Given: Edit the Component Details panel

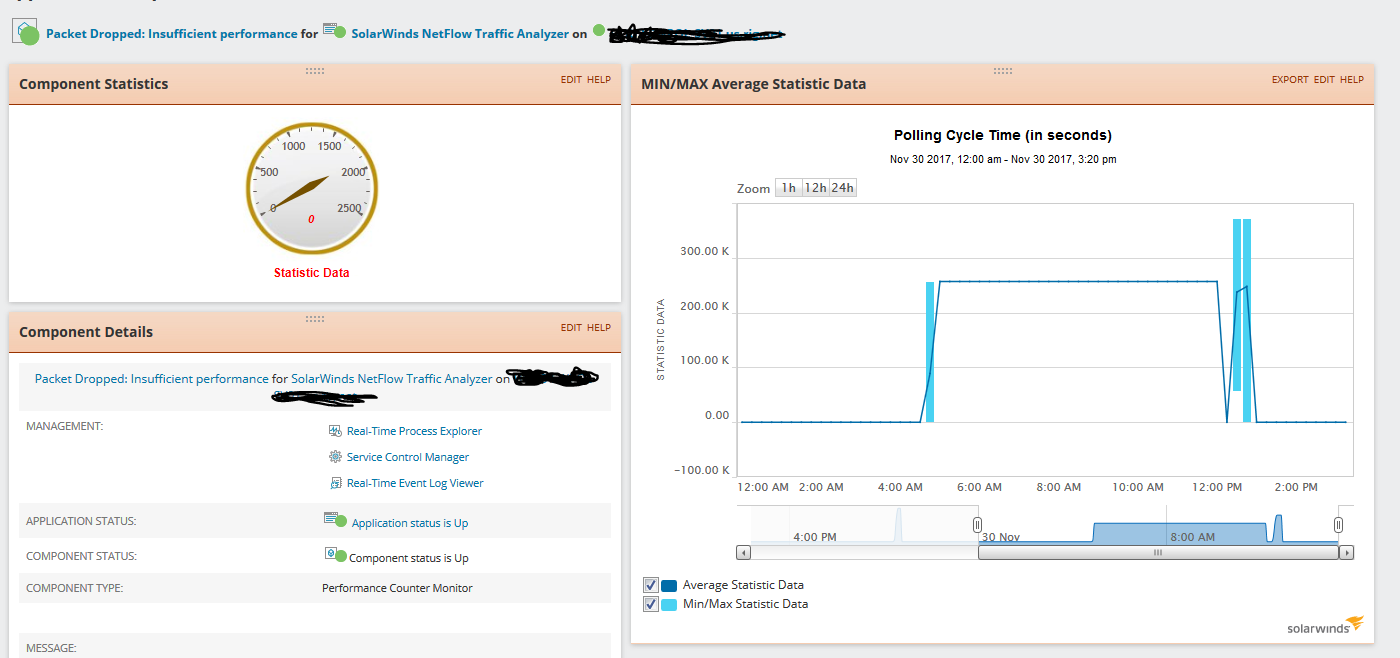Looking at the screenshot, I should (571, 328).
